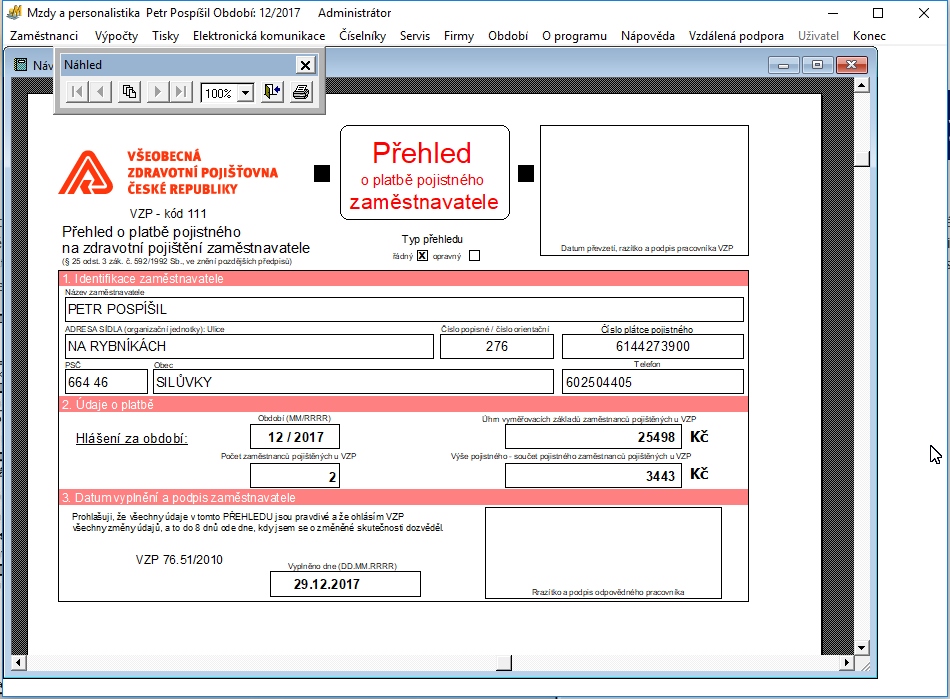The height and width of the screenshot is (699, 950).
Task: Click scroll left arrow of horizontal scrollbar
Action: click(19, 663)
